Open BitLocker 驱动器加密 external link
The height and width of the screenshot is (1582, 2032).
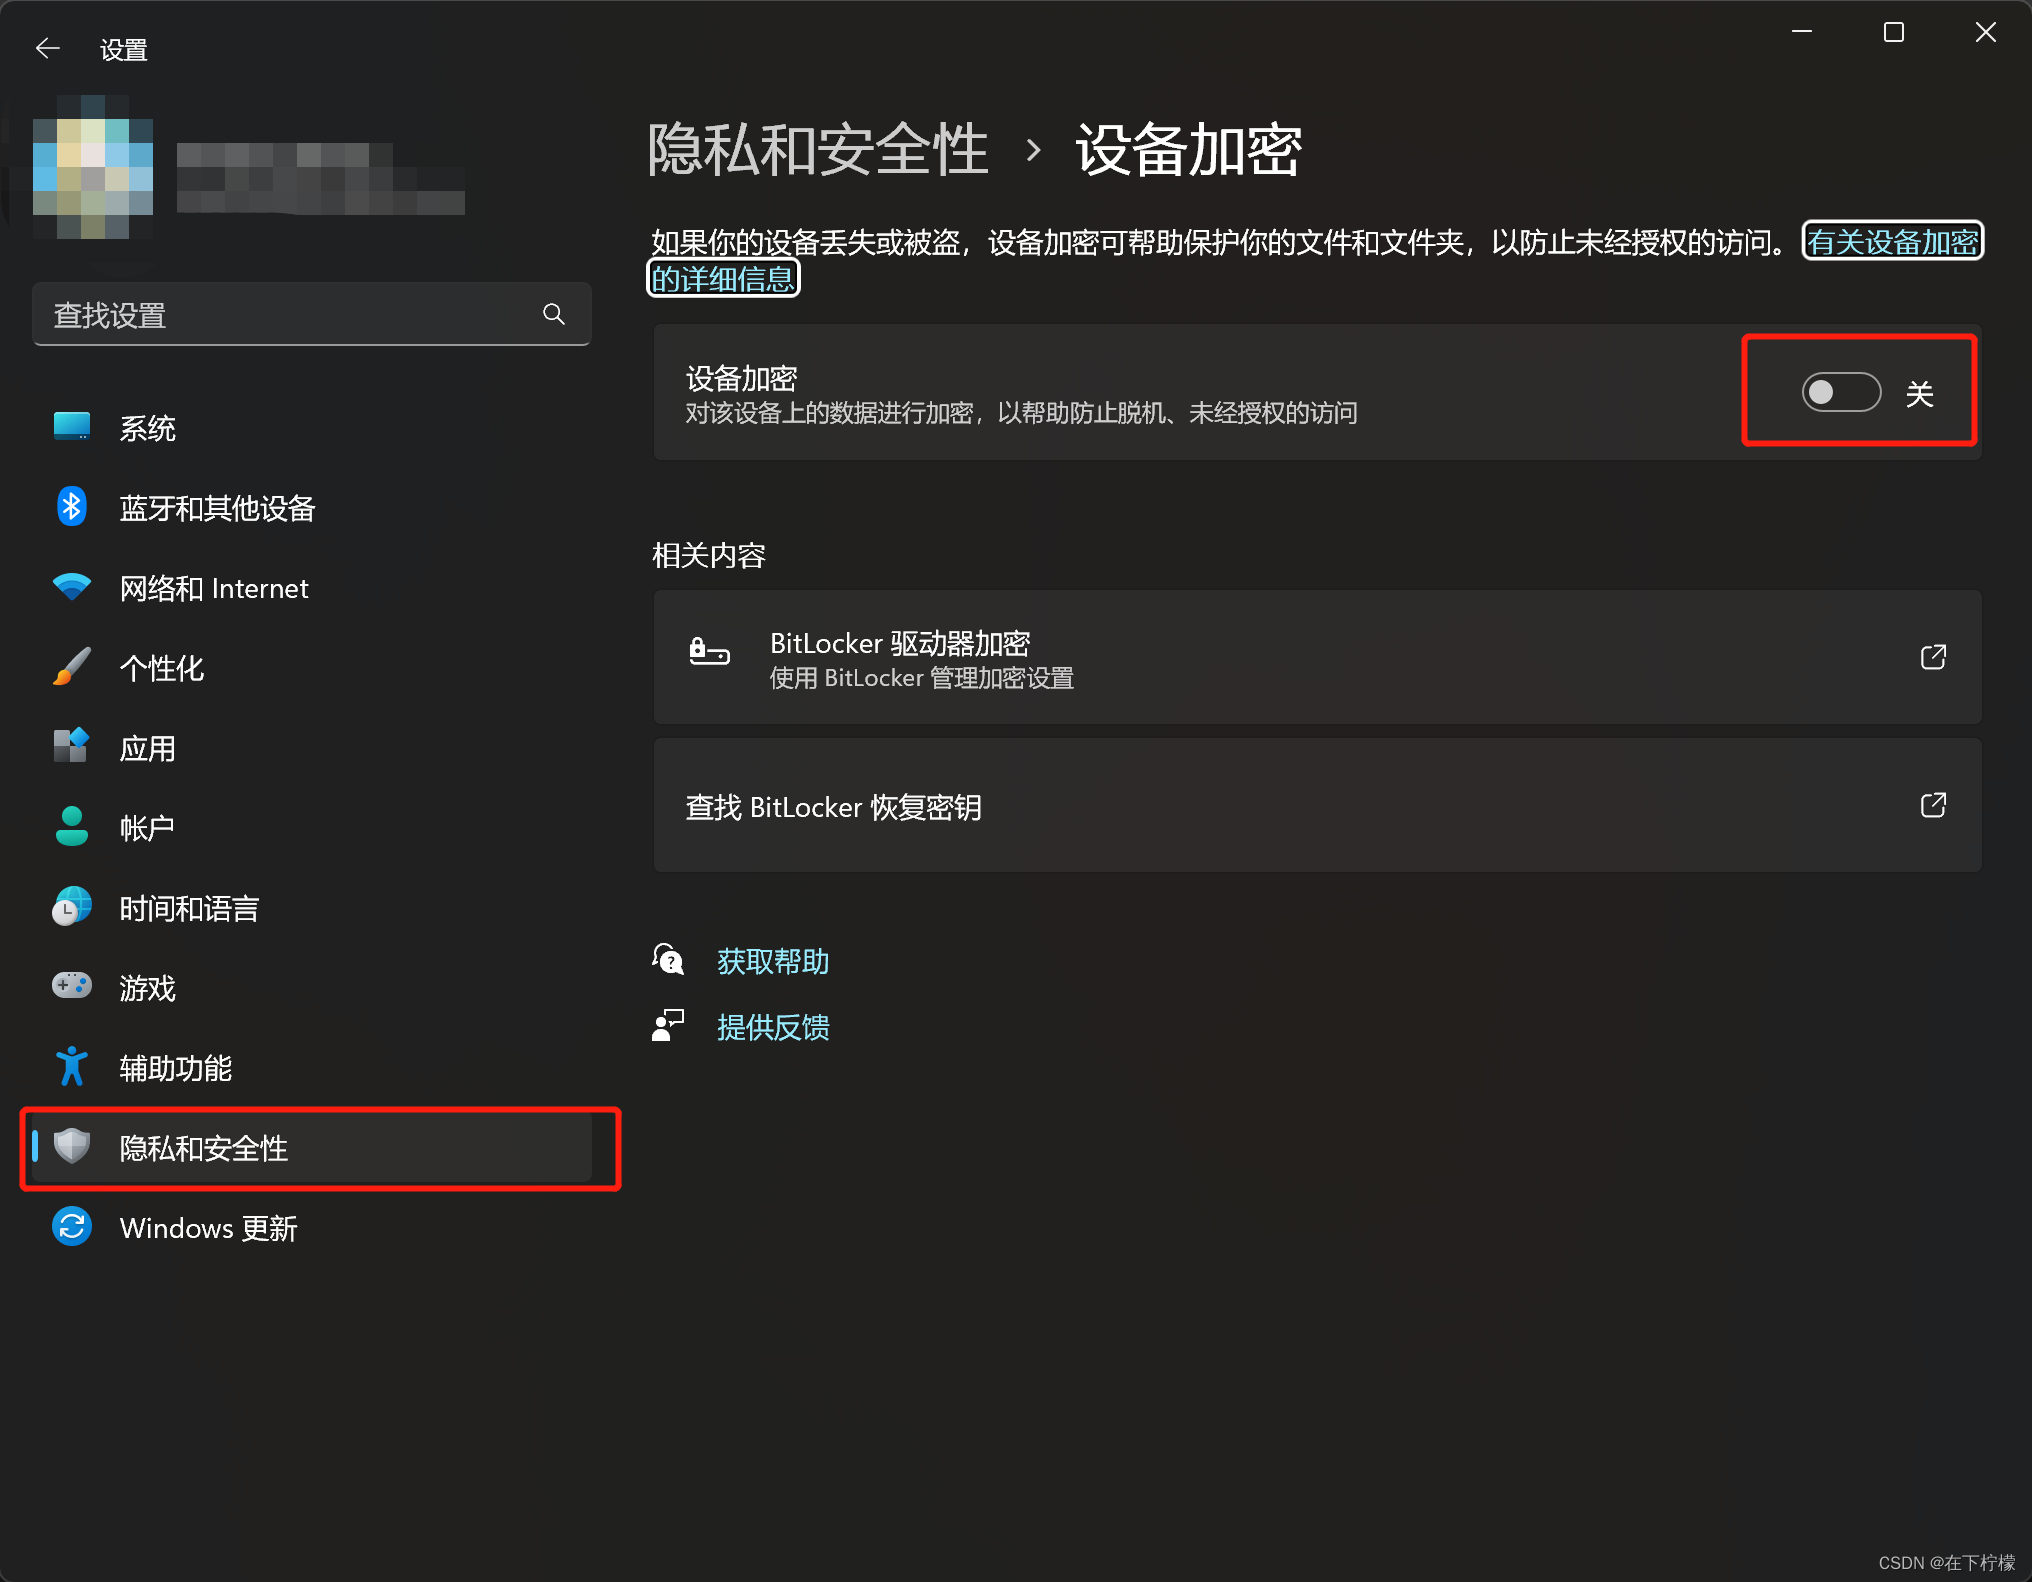1932,657
